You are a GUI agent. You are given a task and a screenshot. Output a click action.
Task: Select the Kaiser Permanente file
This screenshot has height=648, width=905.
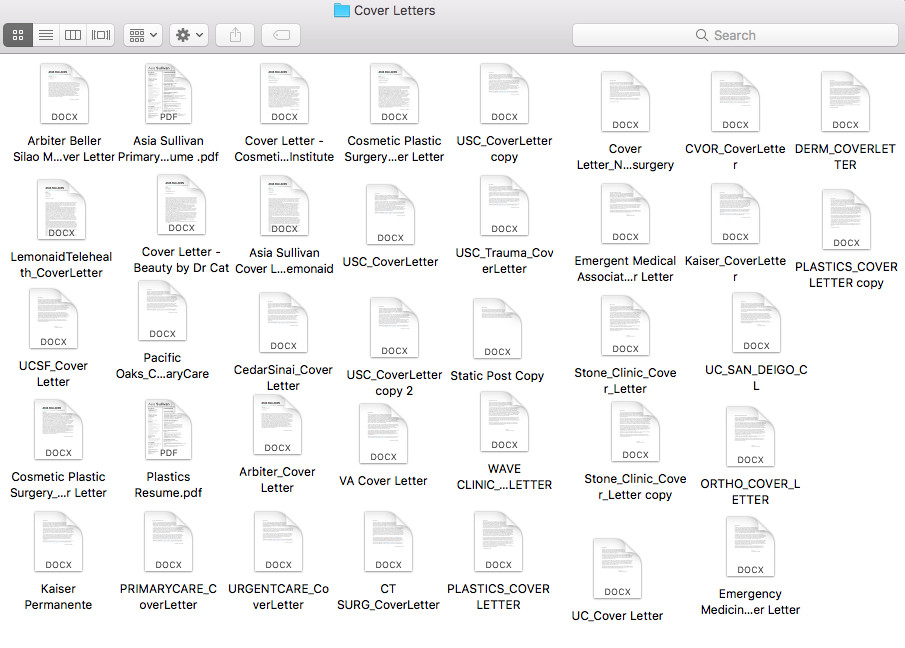[x=58, y=542]
